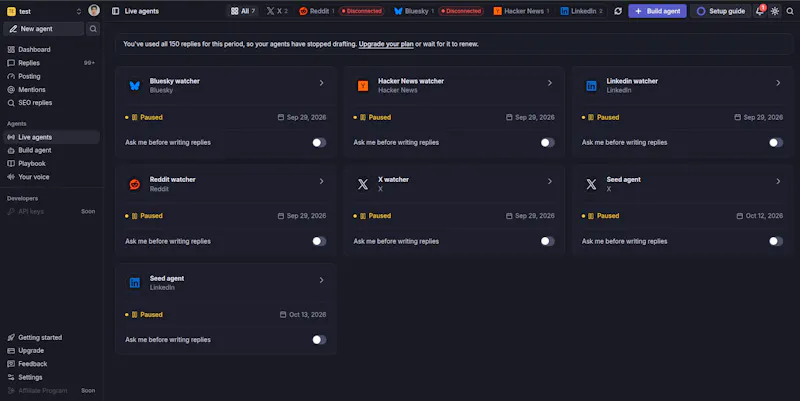
Task: Toggle Ask me before writing on Linkedin watcher
Action: pyautogui.click(x=776, y=142)
